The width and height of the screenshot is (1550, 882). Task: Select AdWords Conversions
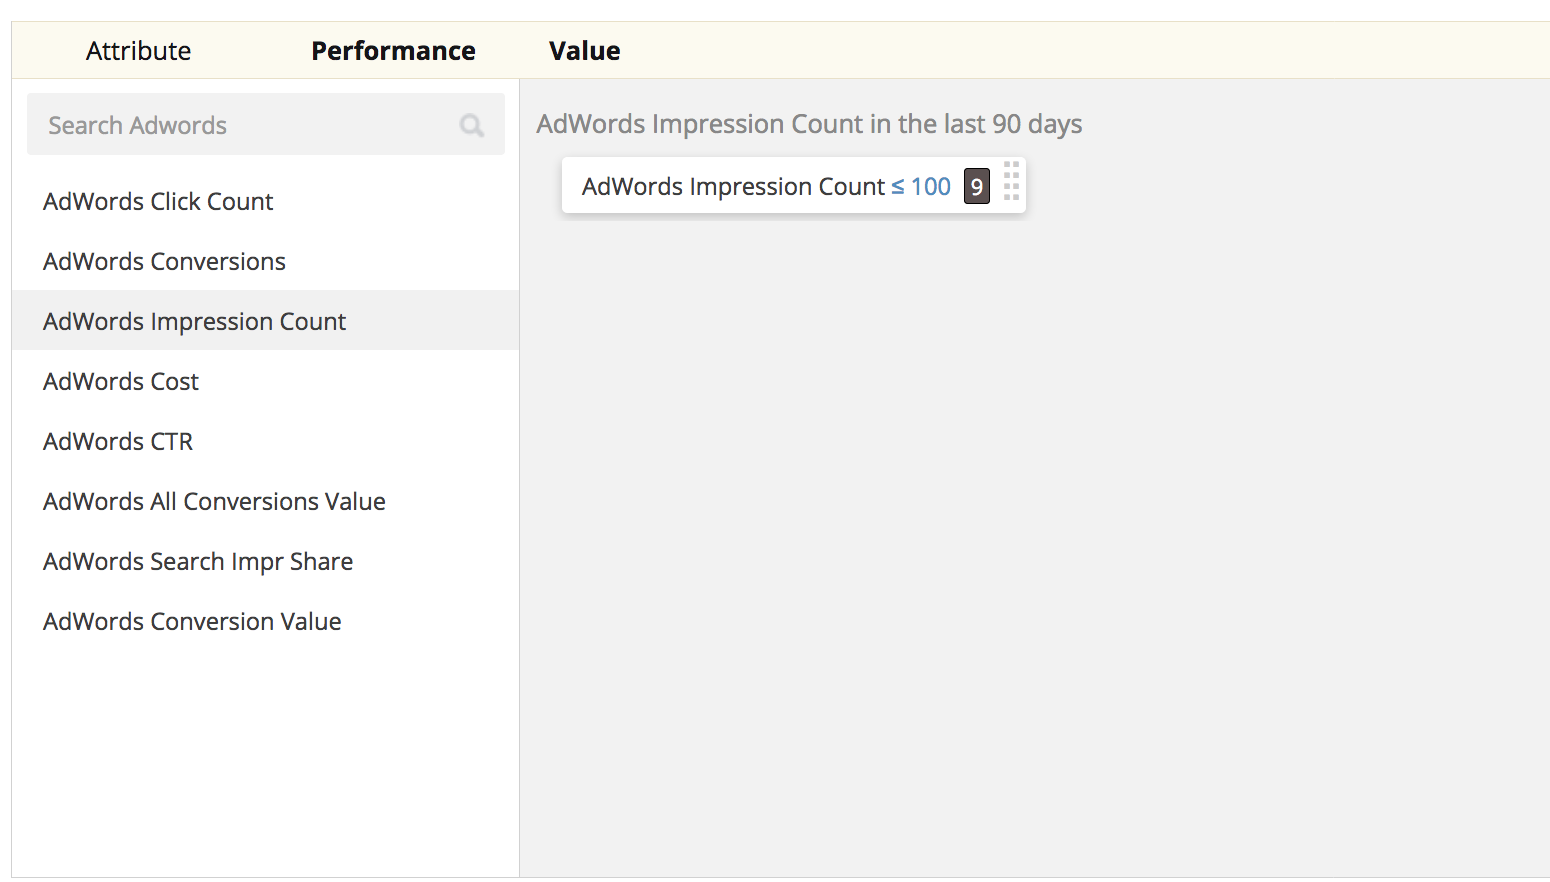pyautogui.click(x=265, y=261)
